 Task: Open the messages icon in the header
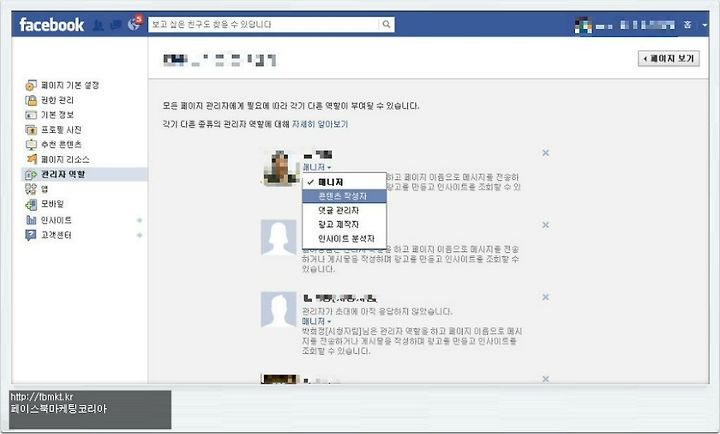115,25
